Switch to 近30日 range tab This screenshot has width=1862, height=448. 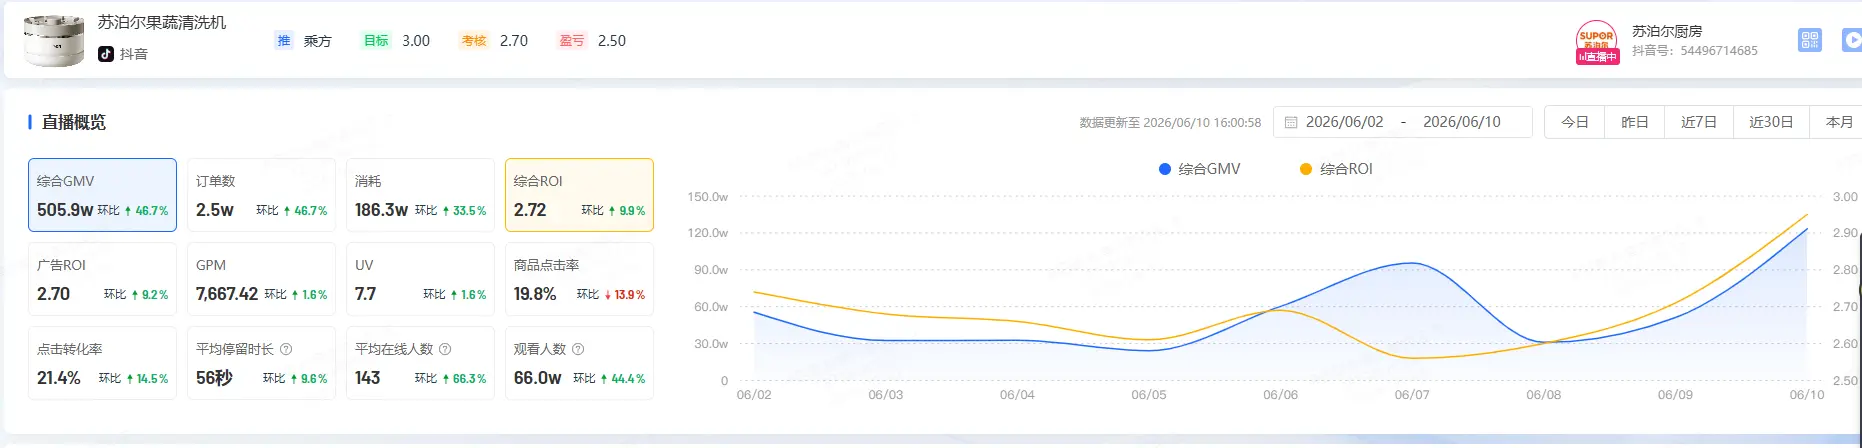tap(1771, 122)
